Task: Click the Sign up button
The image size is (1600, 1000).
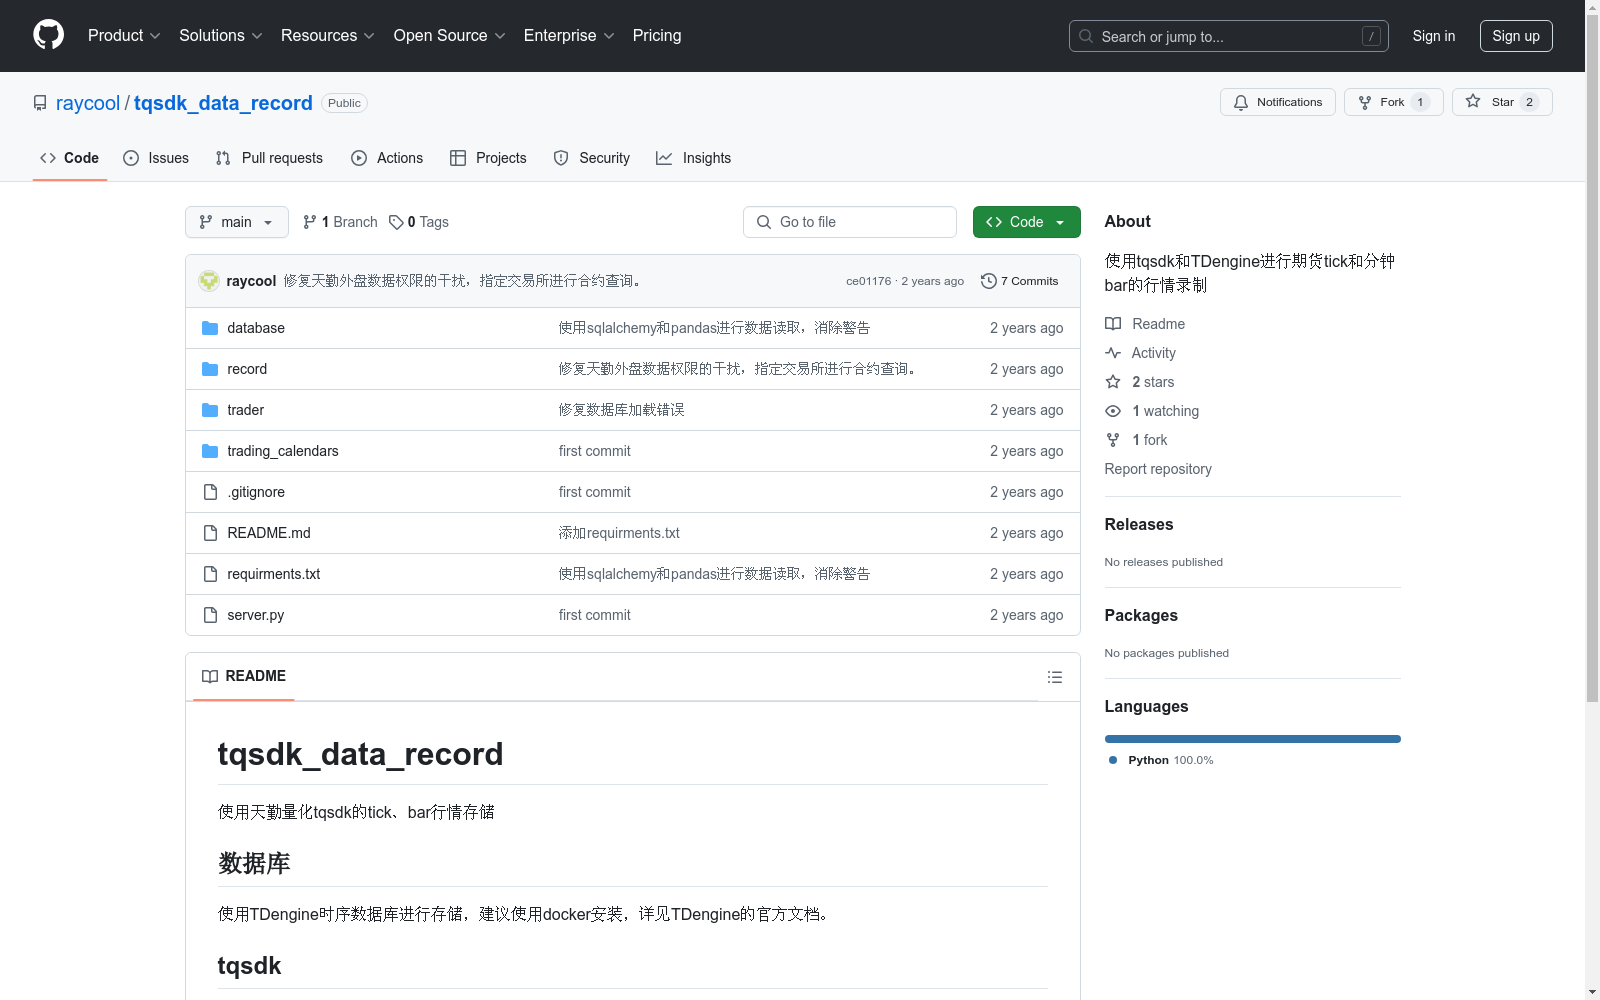Action: point(1516,36)
